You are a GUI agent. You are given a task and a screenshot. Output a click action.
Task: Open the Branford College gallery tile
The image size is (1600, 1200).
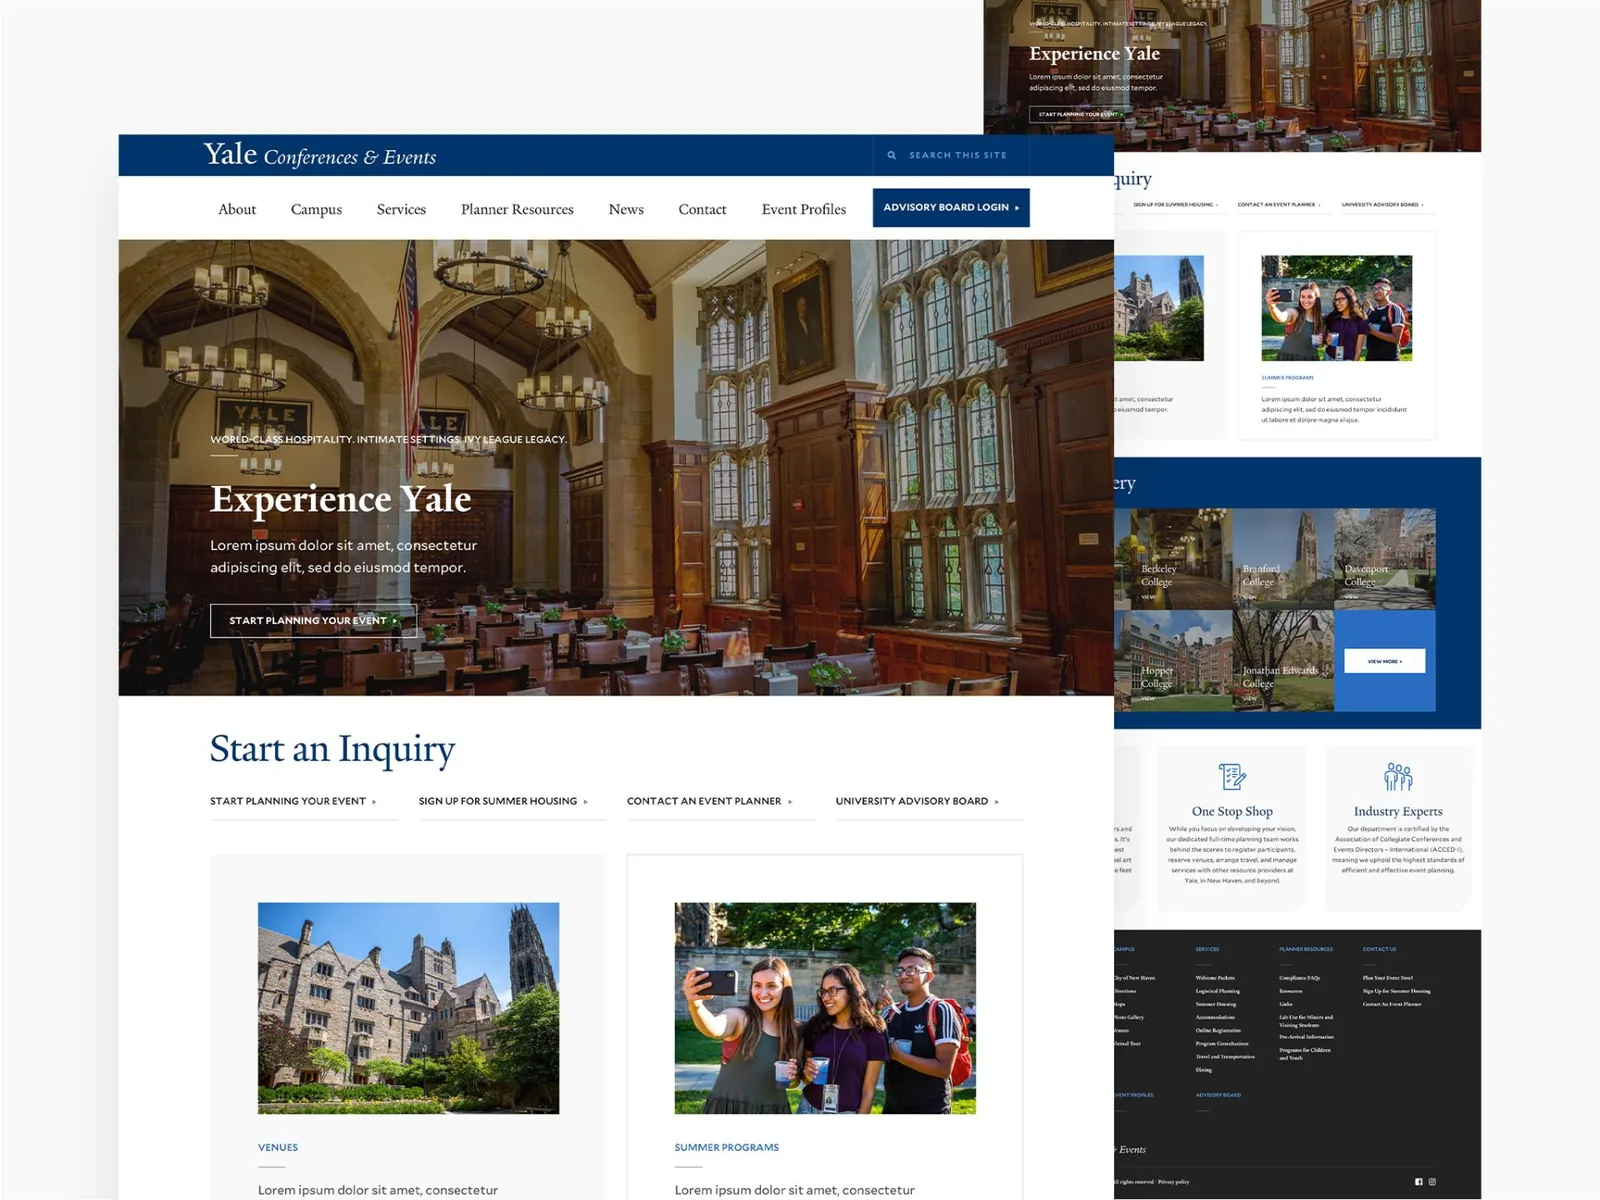pyautogui.click(x=1283, y=559)
